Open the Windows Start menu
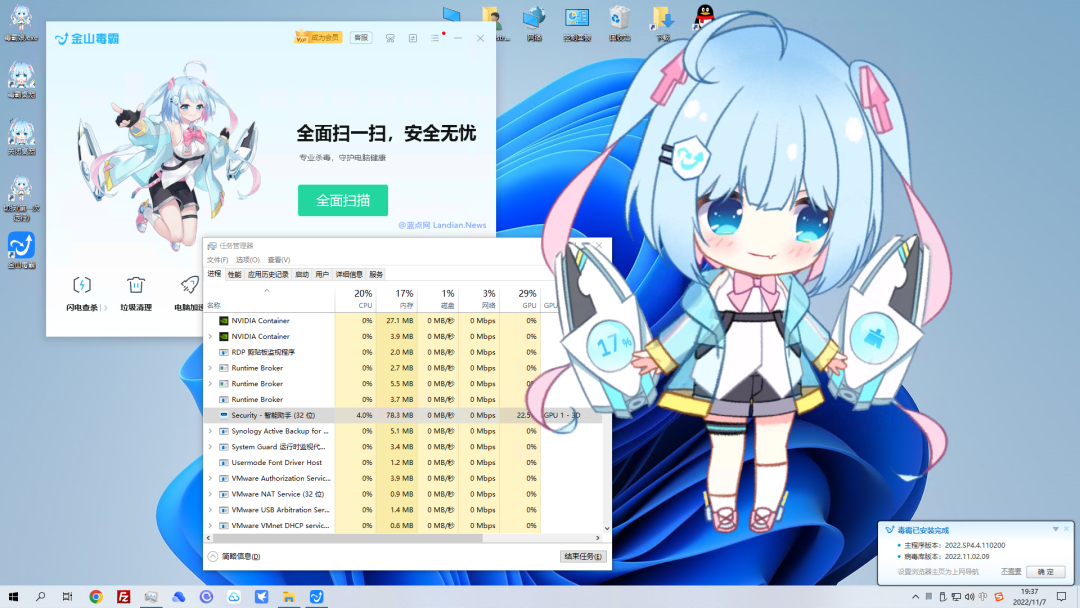 (x=13, y=597)
